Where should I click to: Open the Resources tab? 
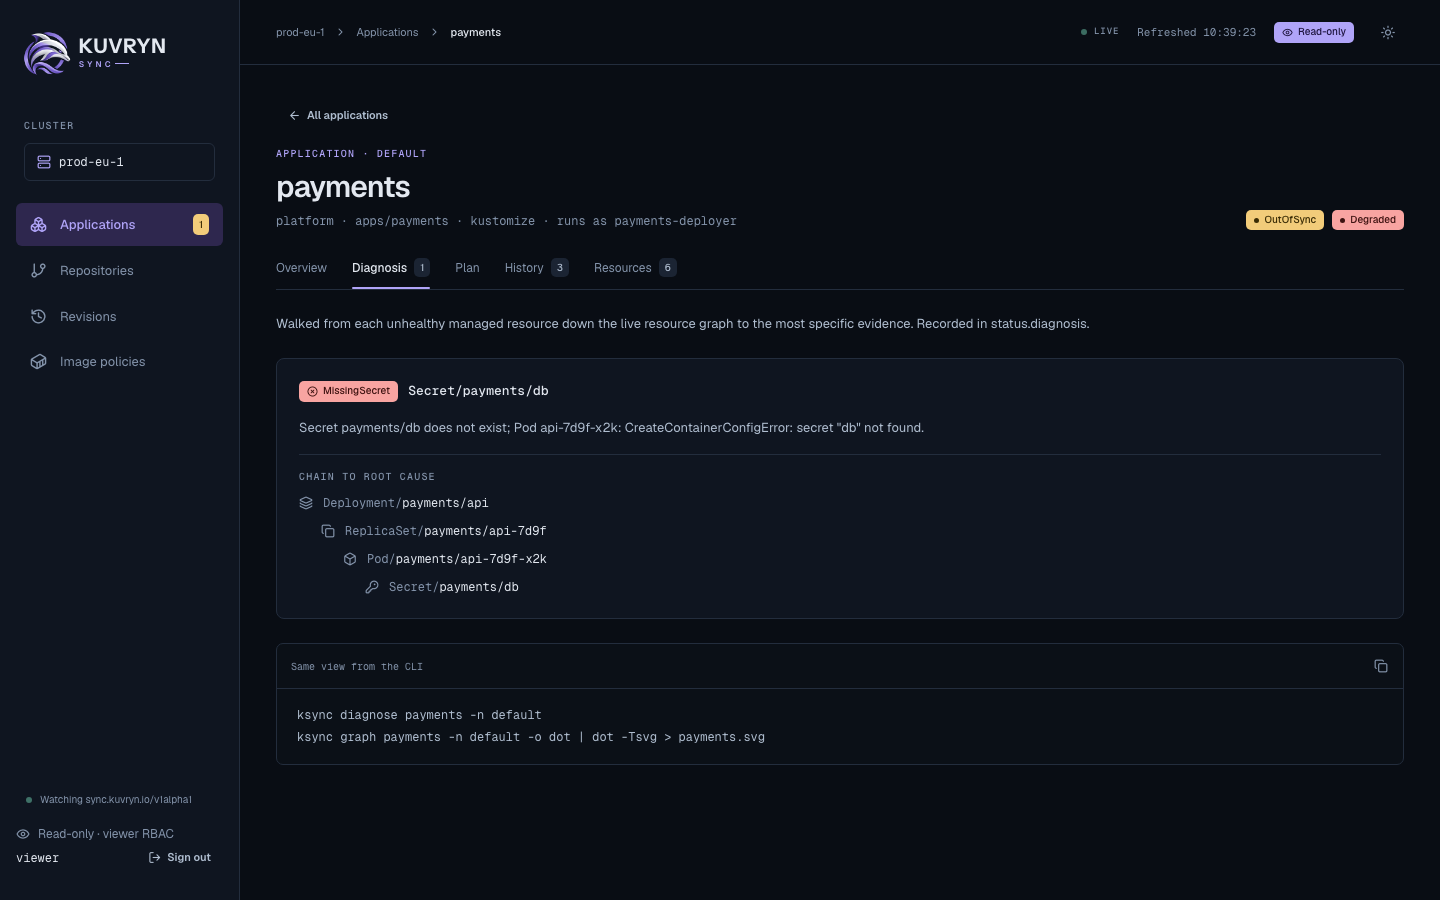click(635, 268)
